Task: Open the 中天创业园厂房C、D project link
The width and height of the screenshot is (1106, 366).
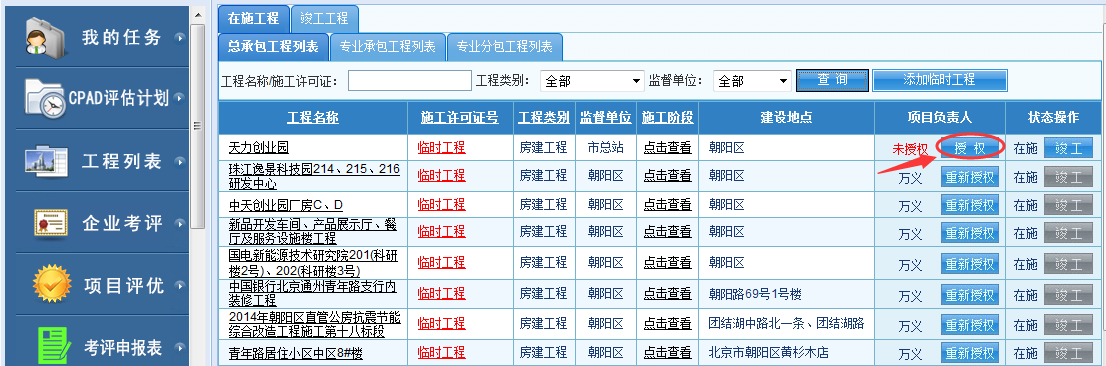Action: (x=286, y=205)
